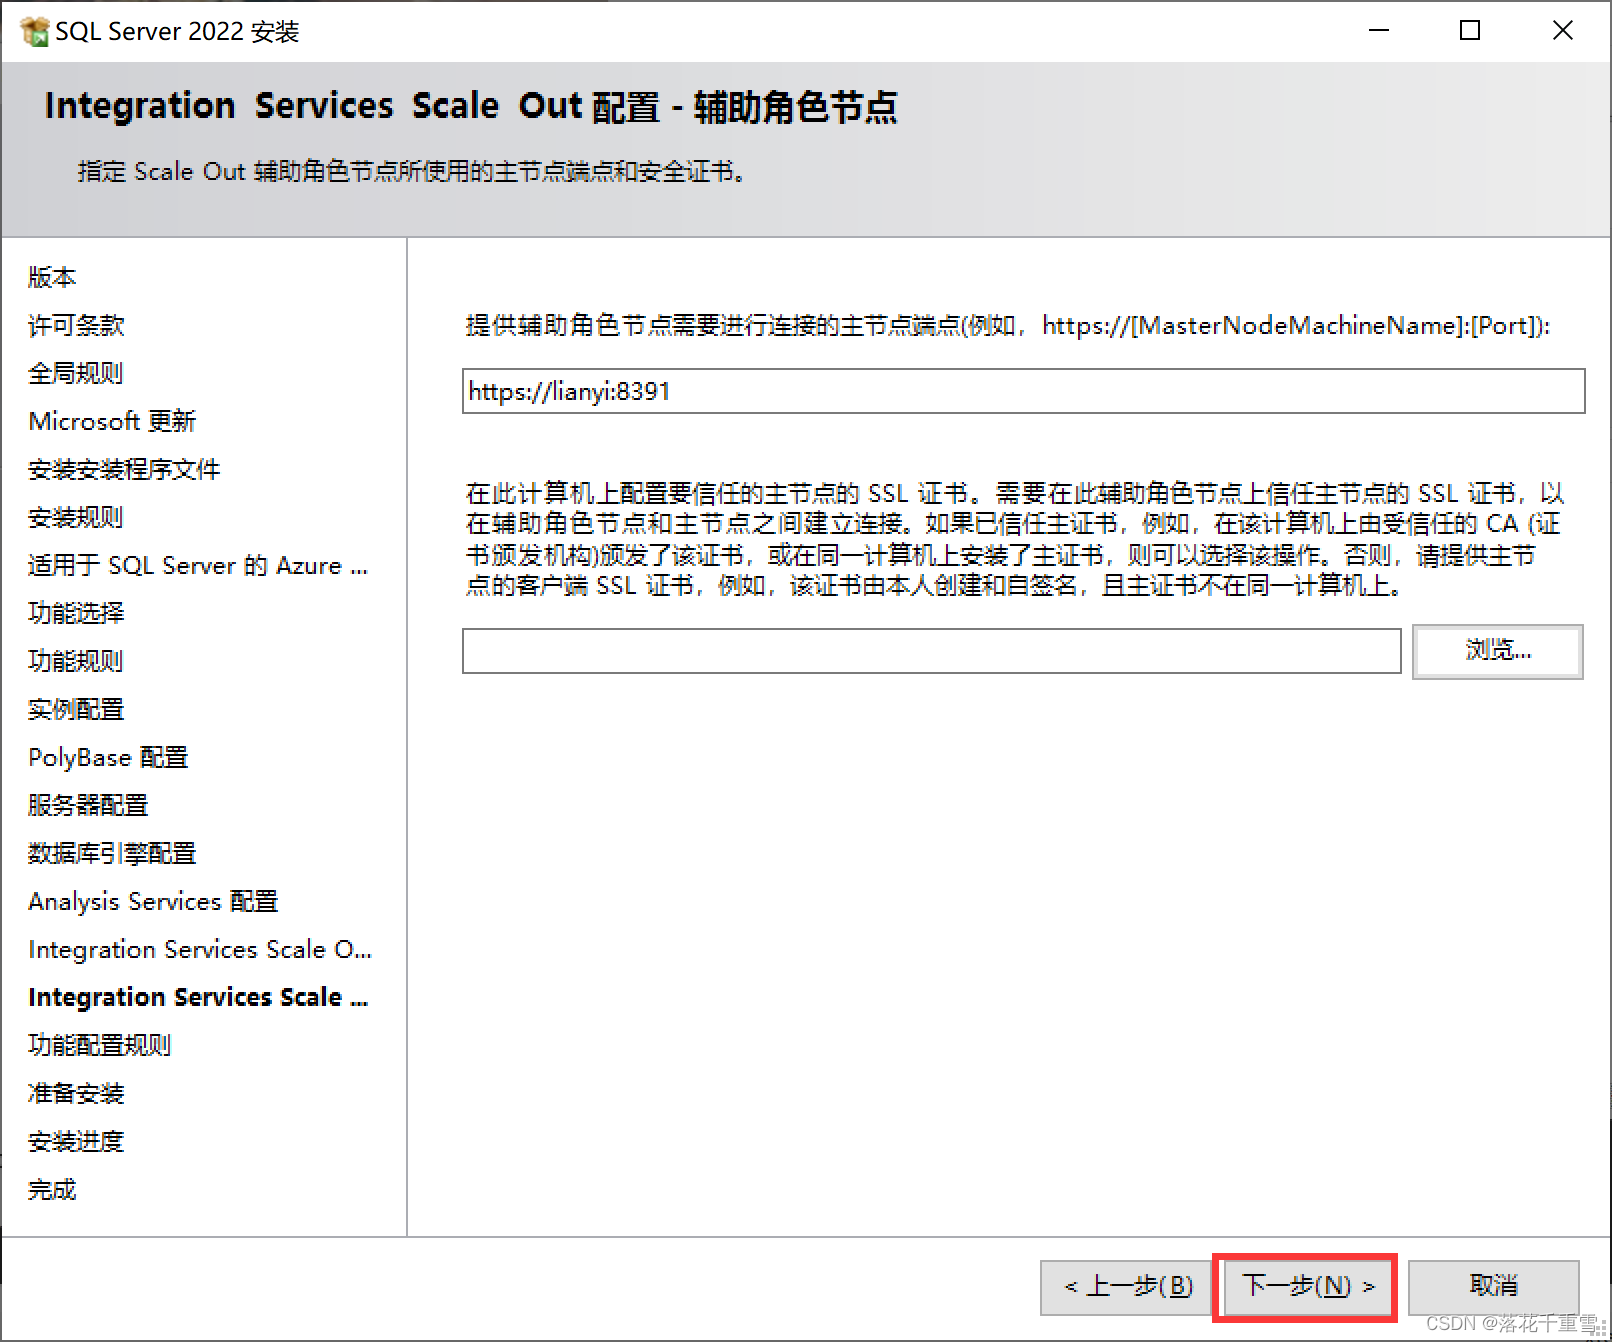This screenshot has width=1612, height=1342.
Task: Cancel setup with the 取消 button
Action: tap(1494, 1287)
